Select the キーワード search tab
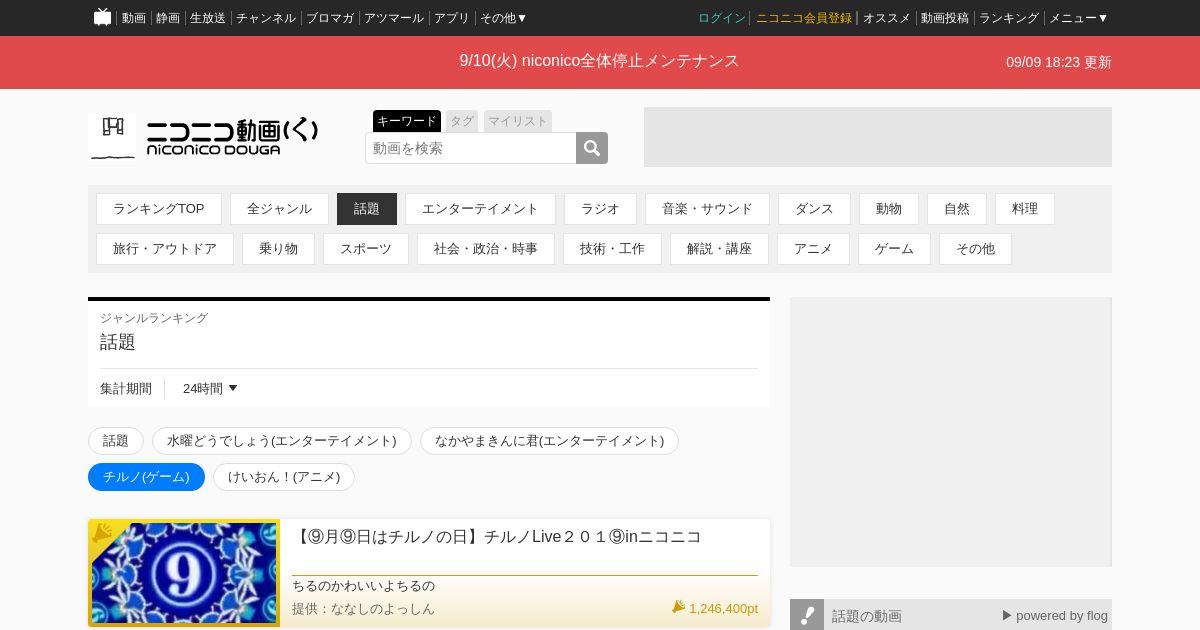Viewport: 1200px width, 630px height. click(x=407, y=121)
